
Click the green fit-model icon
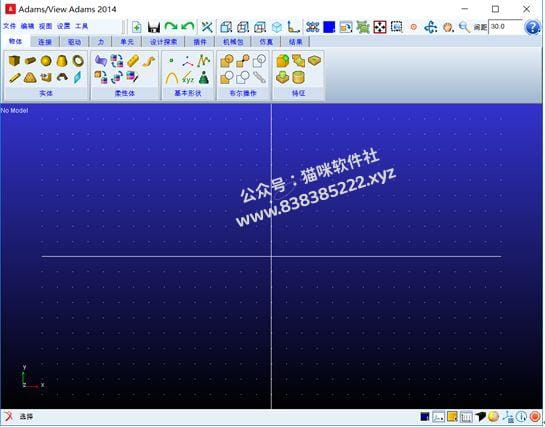pyautogui.click(x=363, y=27)
